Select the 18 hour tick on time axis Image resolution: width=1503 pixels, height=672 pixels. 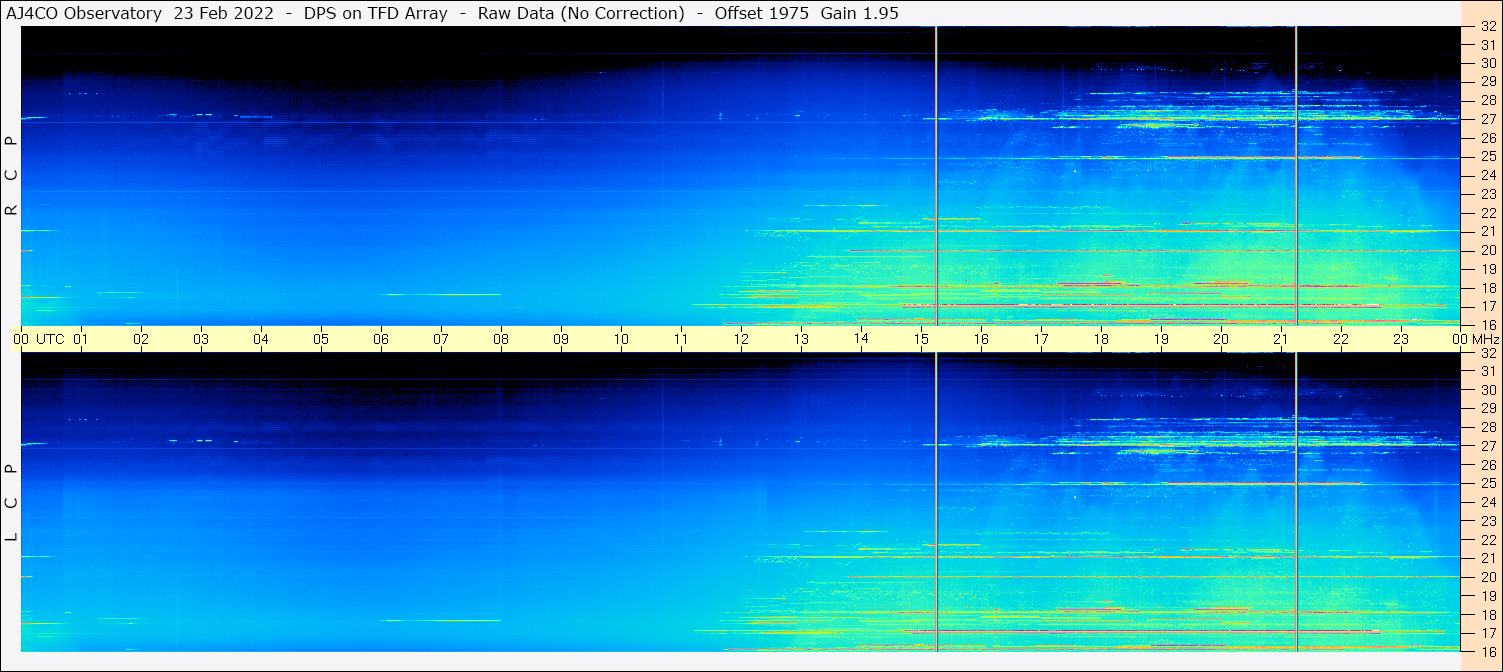(1101, 339)
